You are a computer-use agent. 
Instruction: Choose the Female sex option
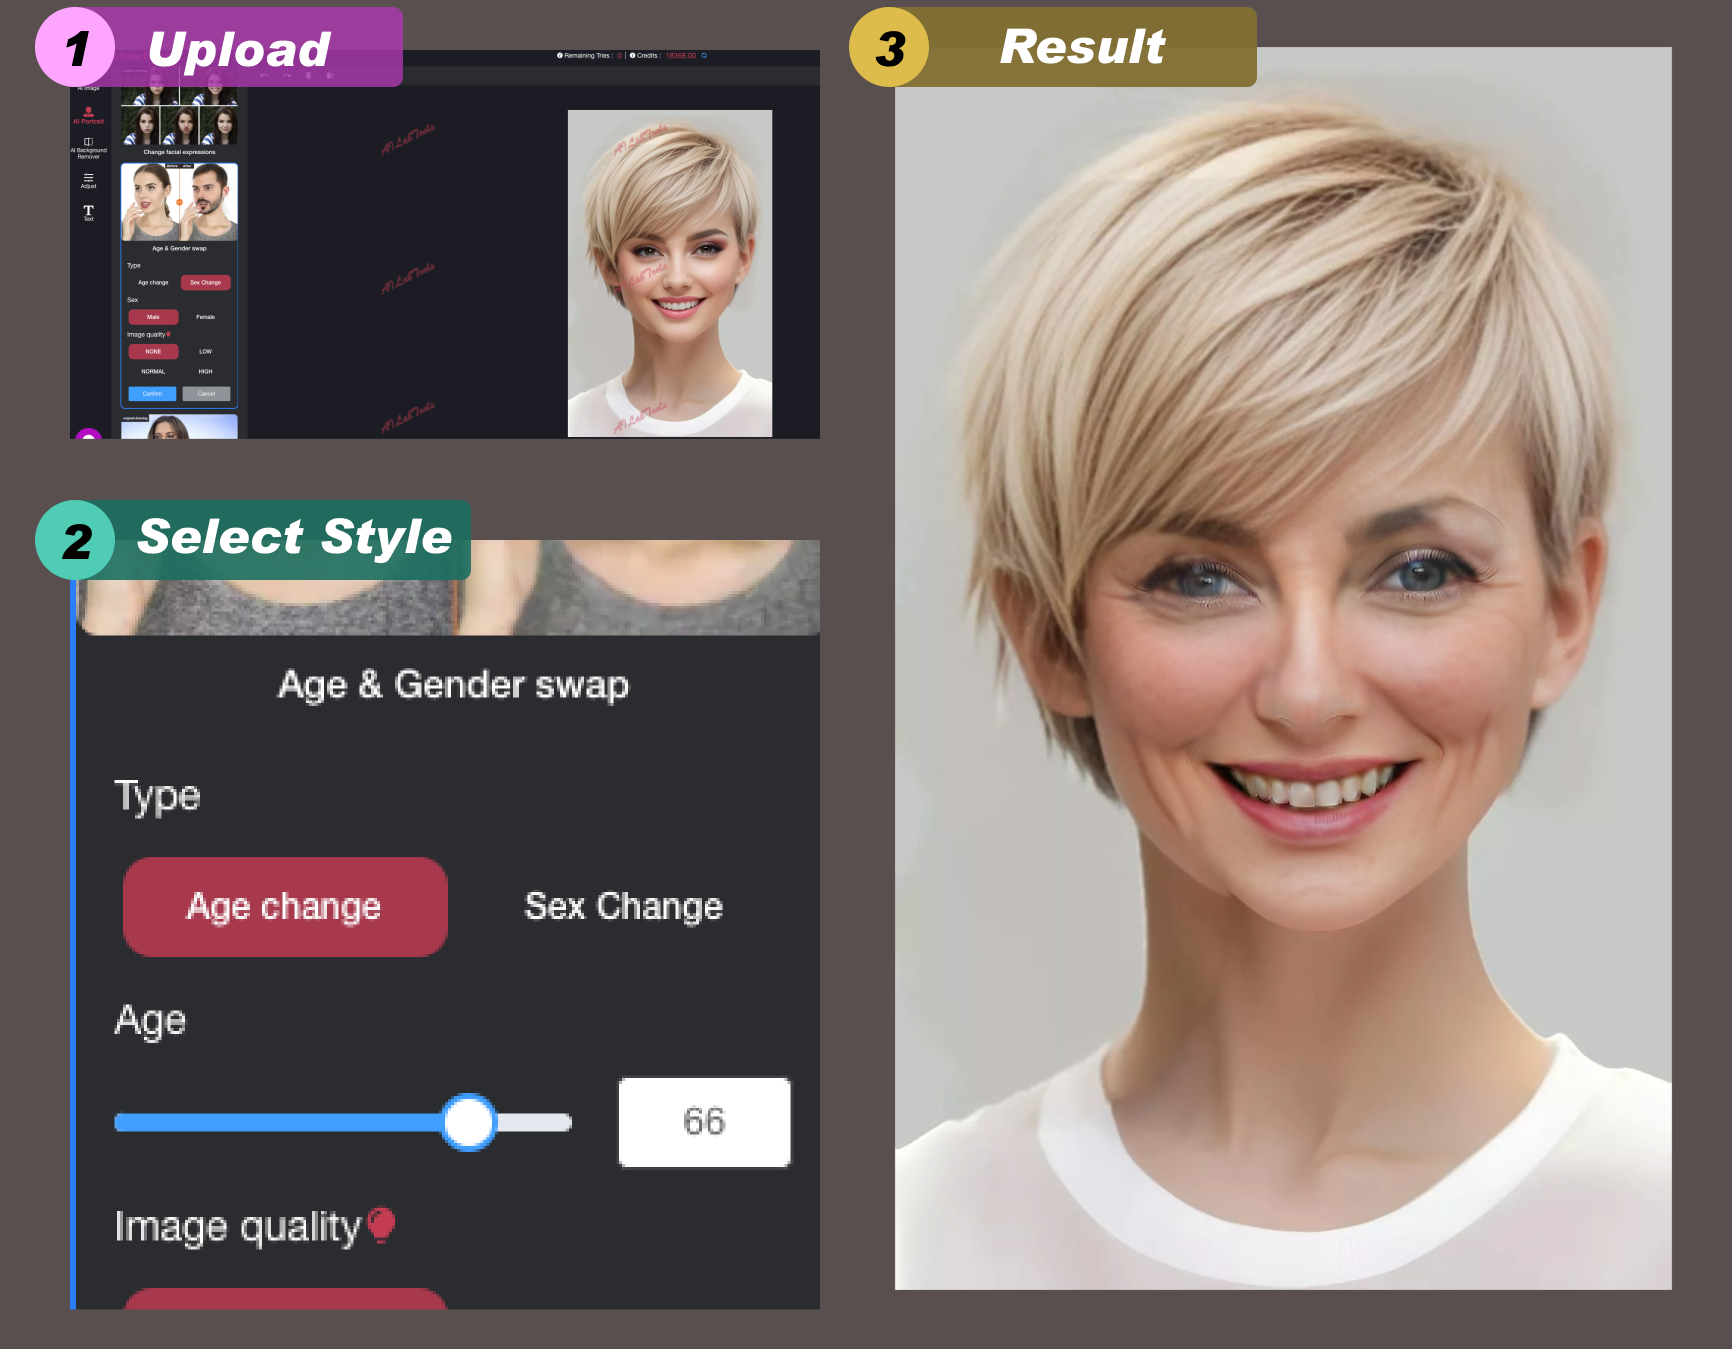[205, 317]
